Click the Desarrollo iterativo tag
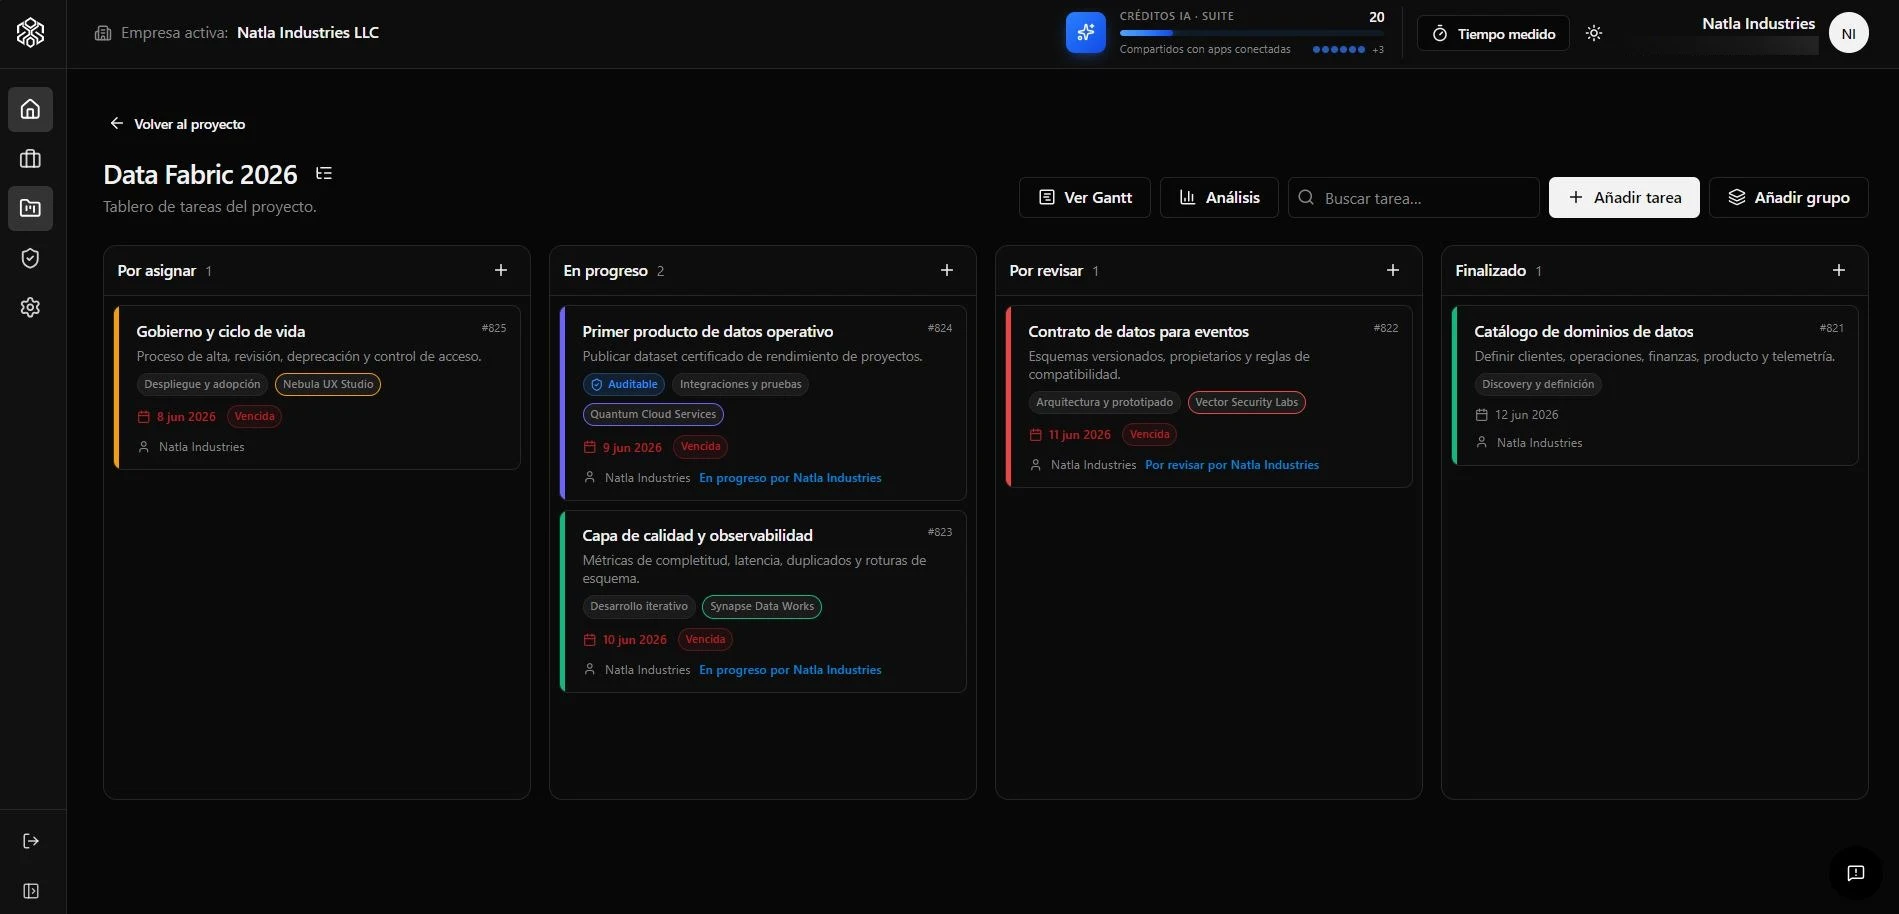This screenshot has width=1899, height=914. pos(639,606)
